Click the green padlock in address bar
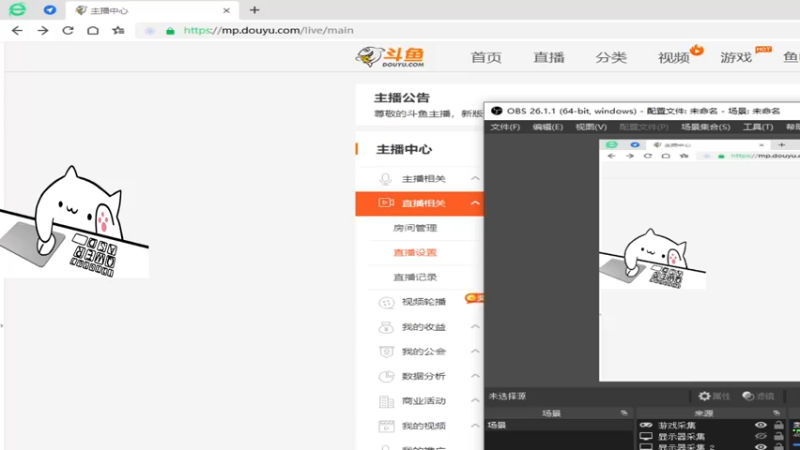800x450 pixels. point(170,31)
